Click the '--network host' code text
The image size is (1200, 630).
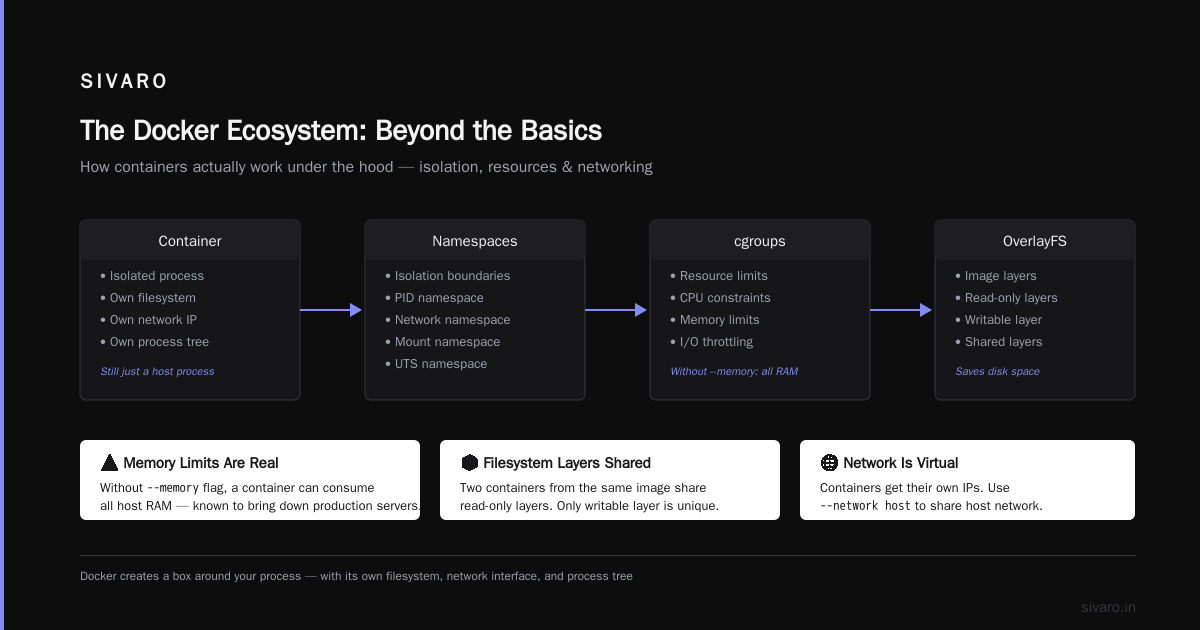click(x=865, y=506)
